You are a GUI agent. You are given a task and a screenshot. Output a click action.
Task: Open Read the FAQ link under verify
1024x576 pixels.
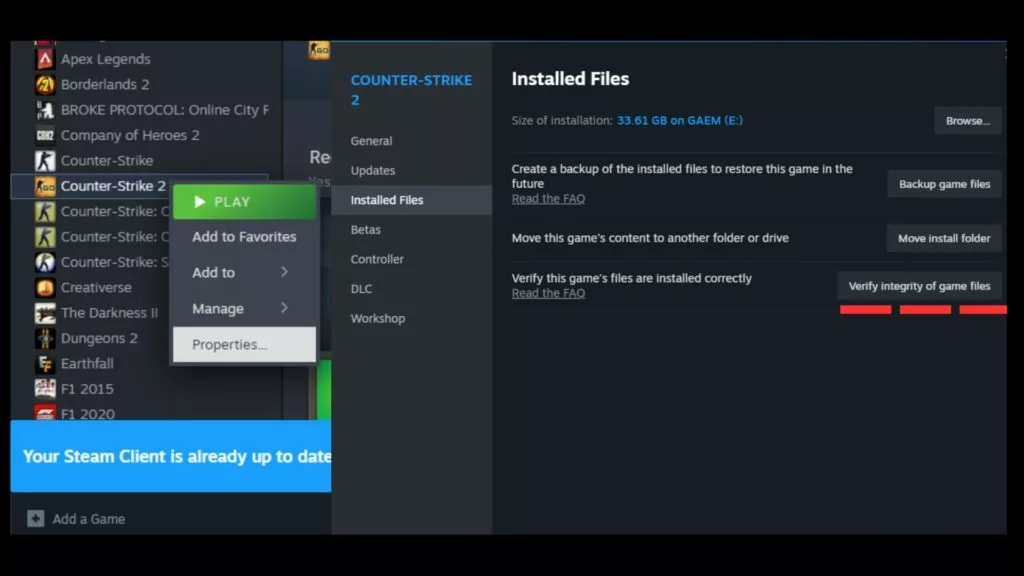coord(548,293)
